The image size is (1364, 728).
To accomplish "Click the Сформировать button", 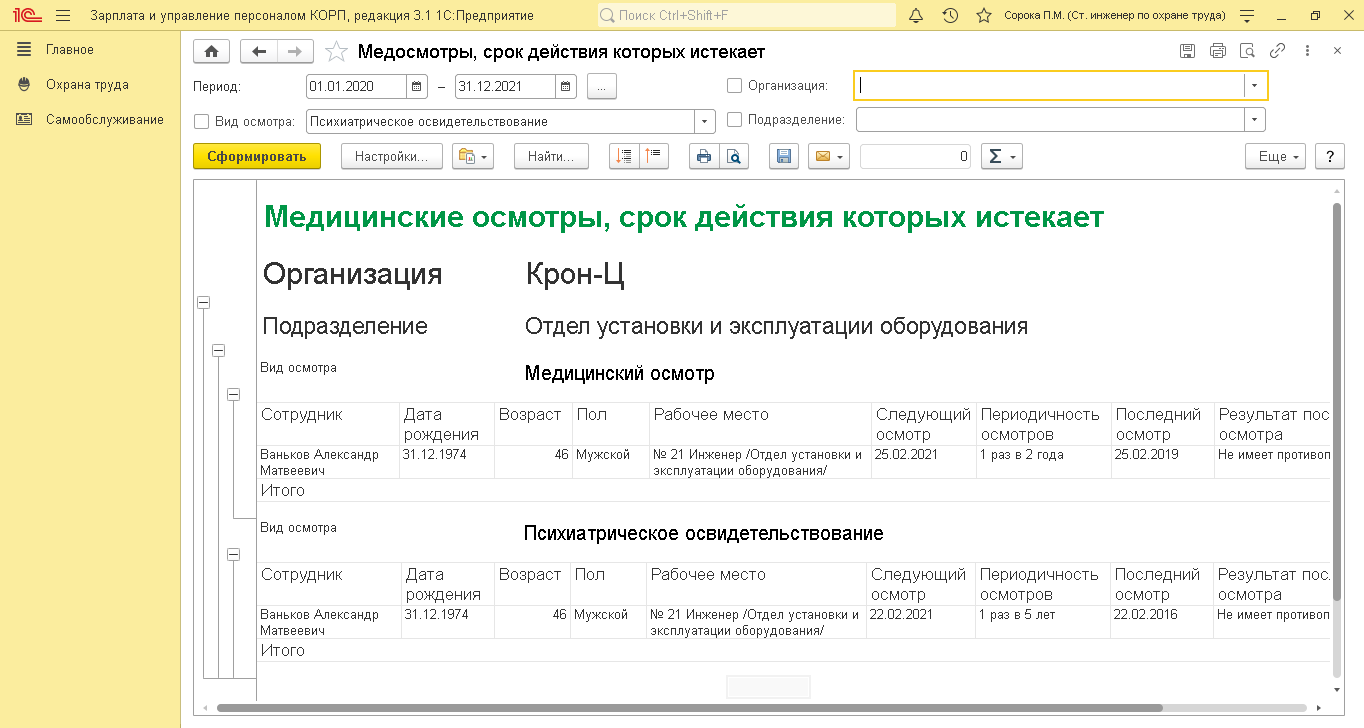I will [256, 157].
